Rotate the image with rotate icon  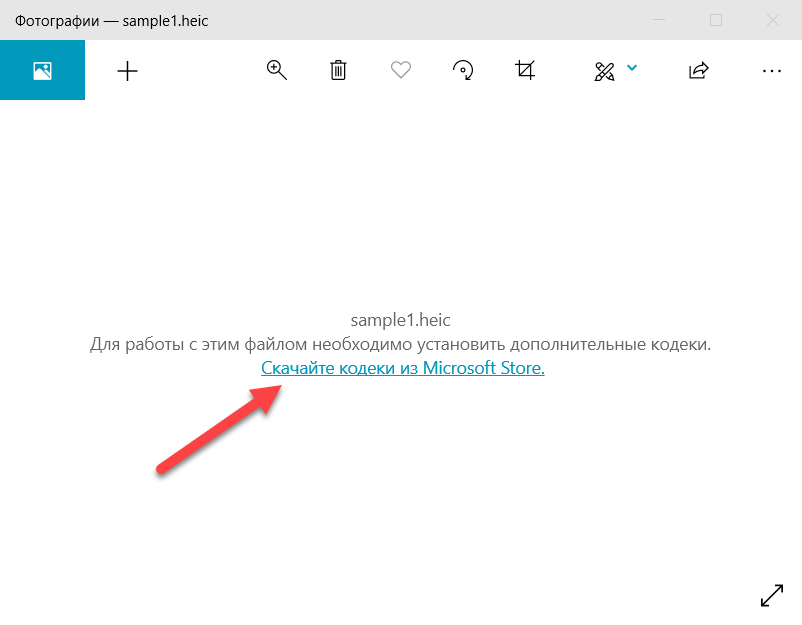(463, 70)
